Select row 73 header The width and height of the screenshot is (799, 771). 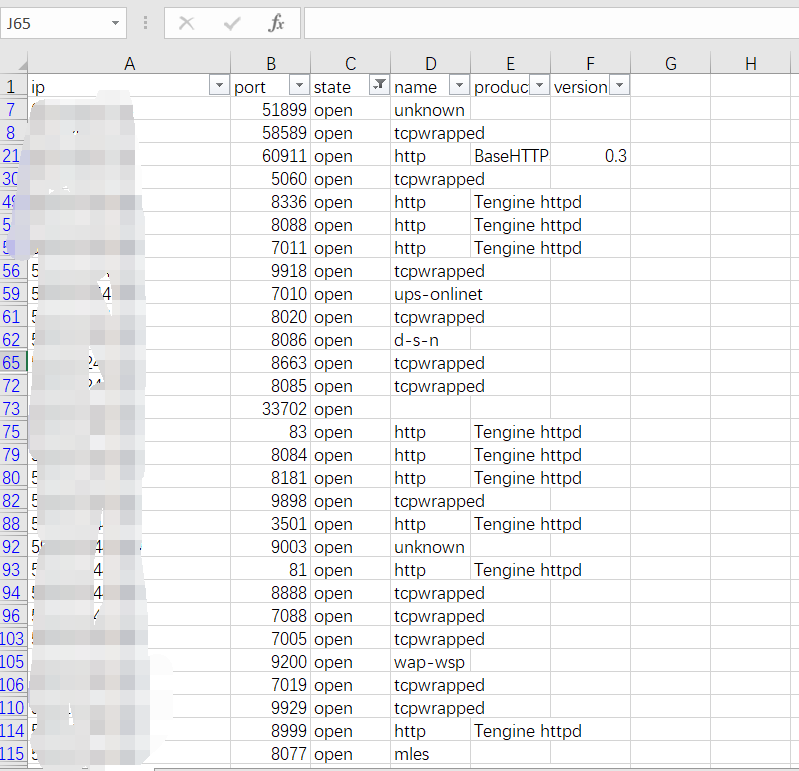13,408
